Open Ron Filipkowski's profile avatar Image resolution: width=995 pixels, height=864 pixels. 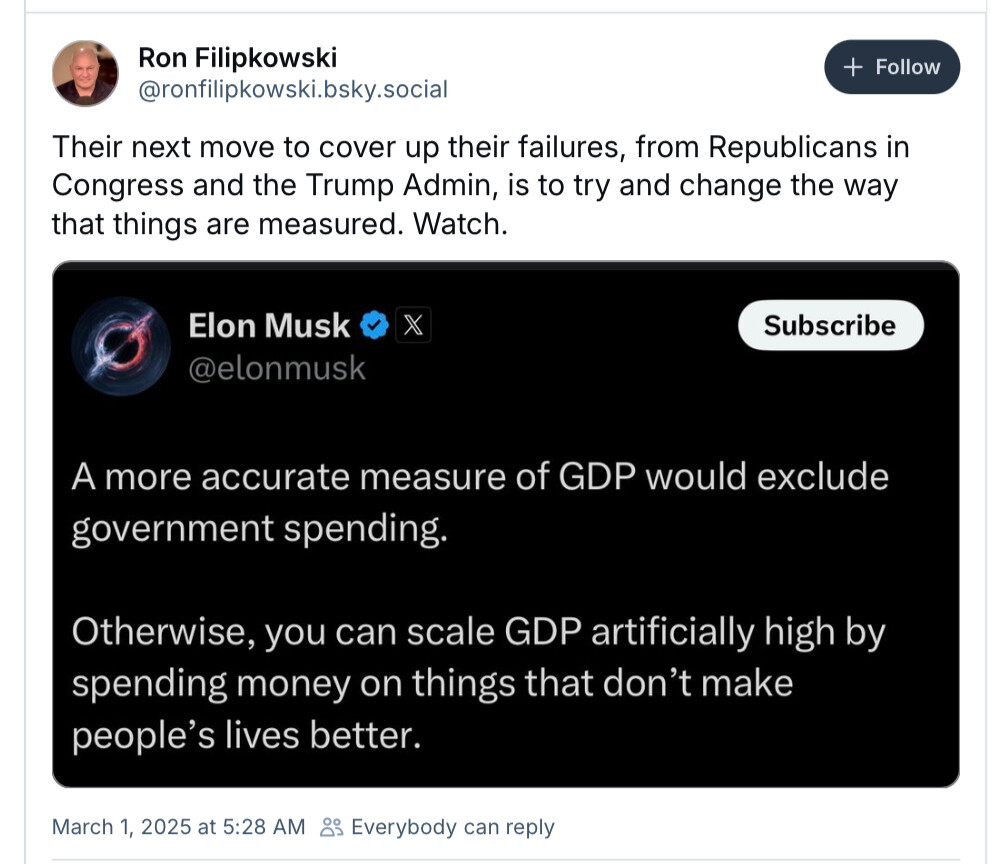click(x=85, y=73)
